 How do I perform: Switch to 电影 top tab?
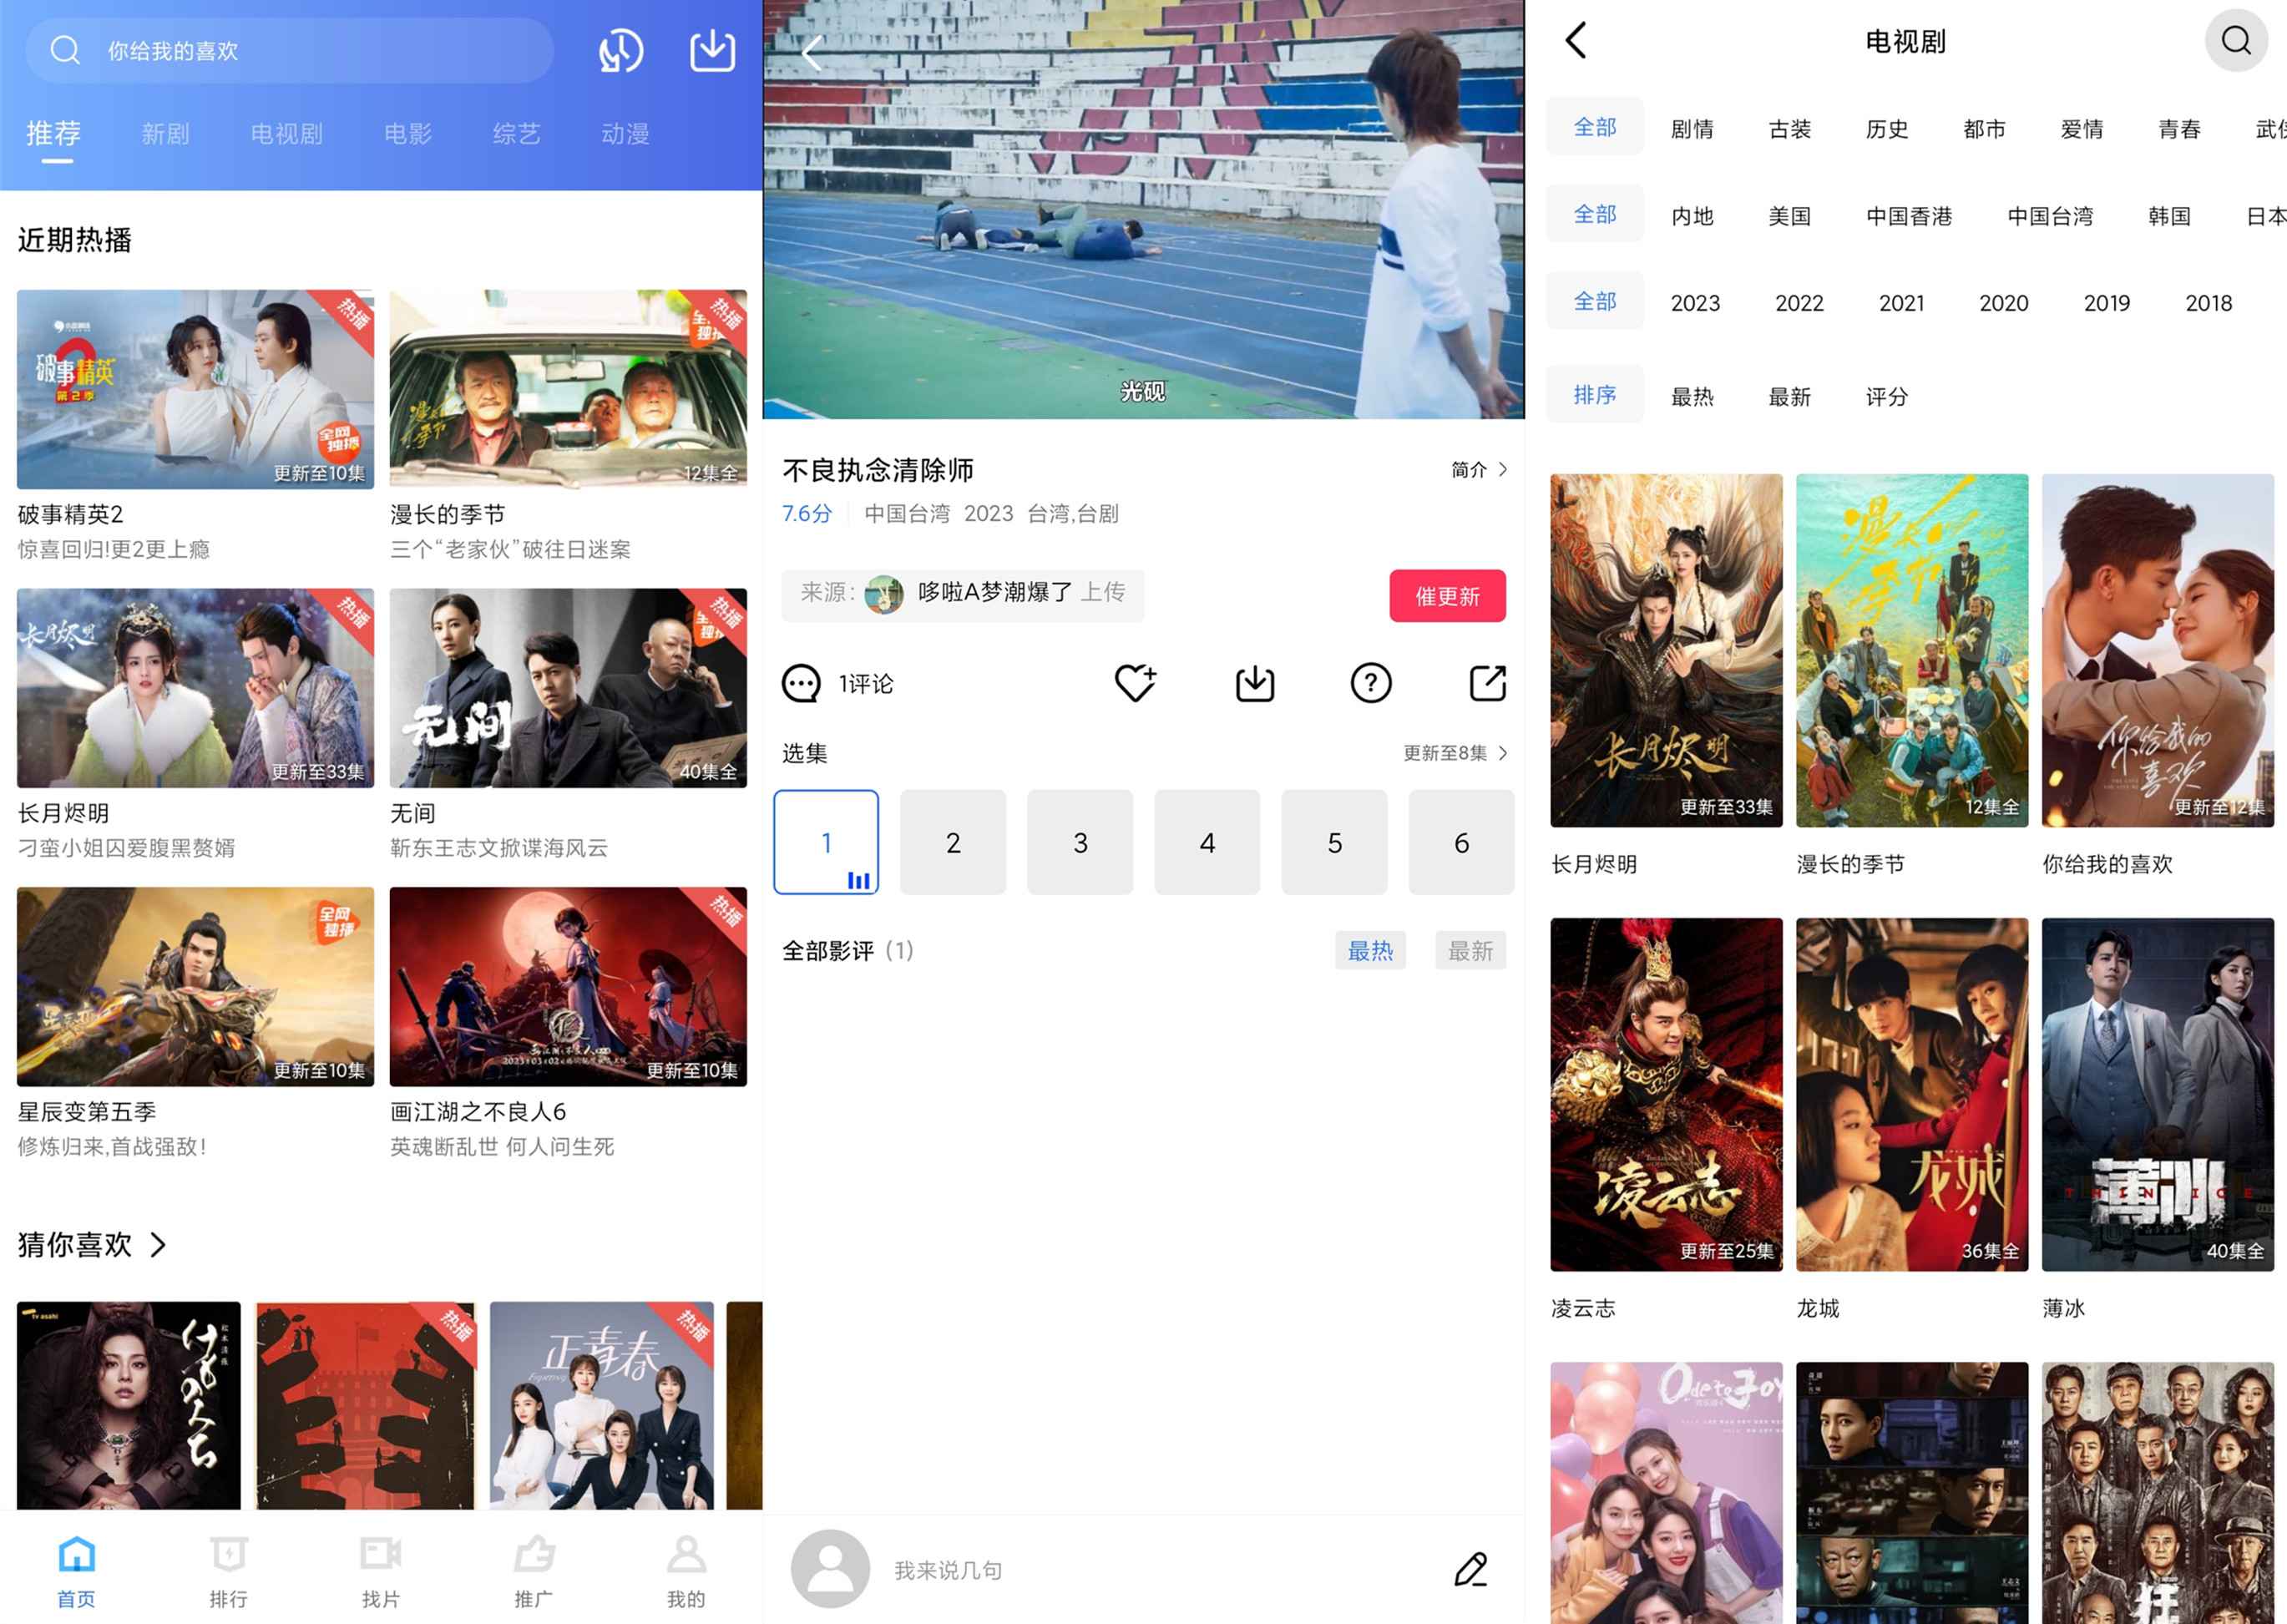click(x=408, y=134)
